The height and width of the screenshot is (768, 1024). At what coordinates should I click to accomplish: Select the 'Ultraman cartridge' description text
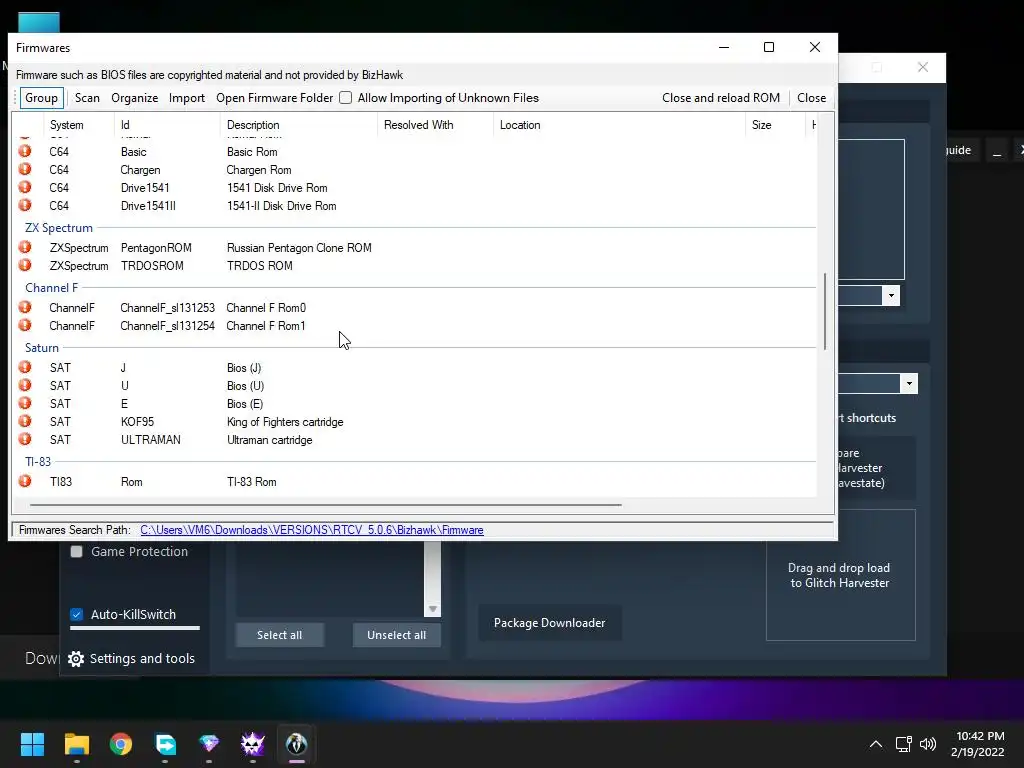pos(270,440)
